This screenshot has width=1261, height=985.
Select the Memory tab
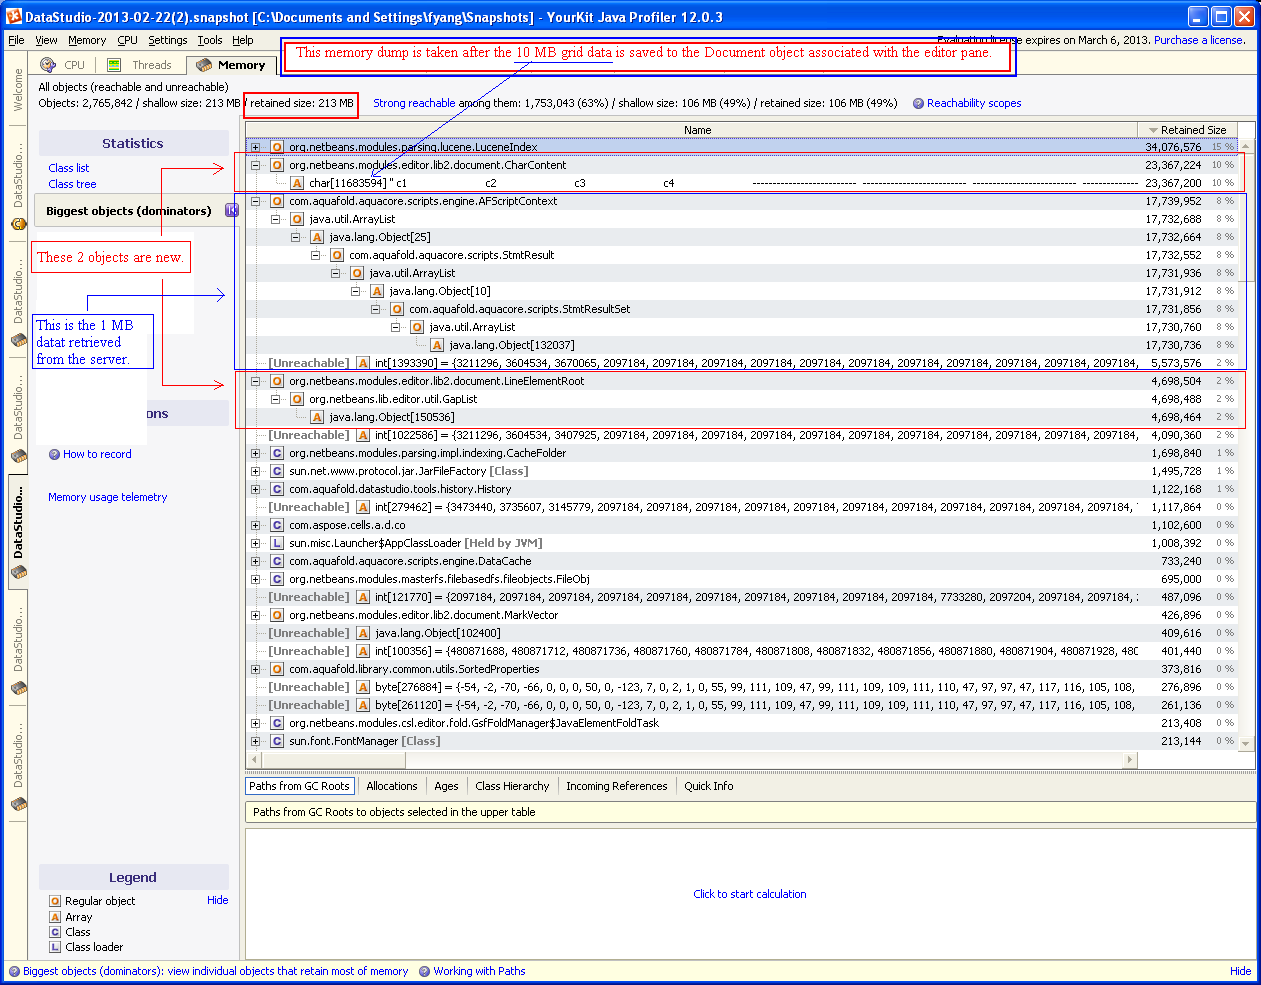click(x=231, y=65)
